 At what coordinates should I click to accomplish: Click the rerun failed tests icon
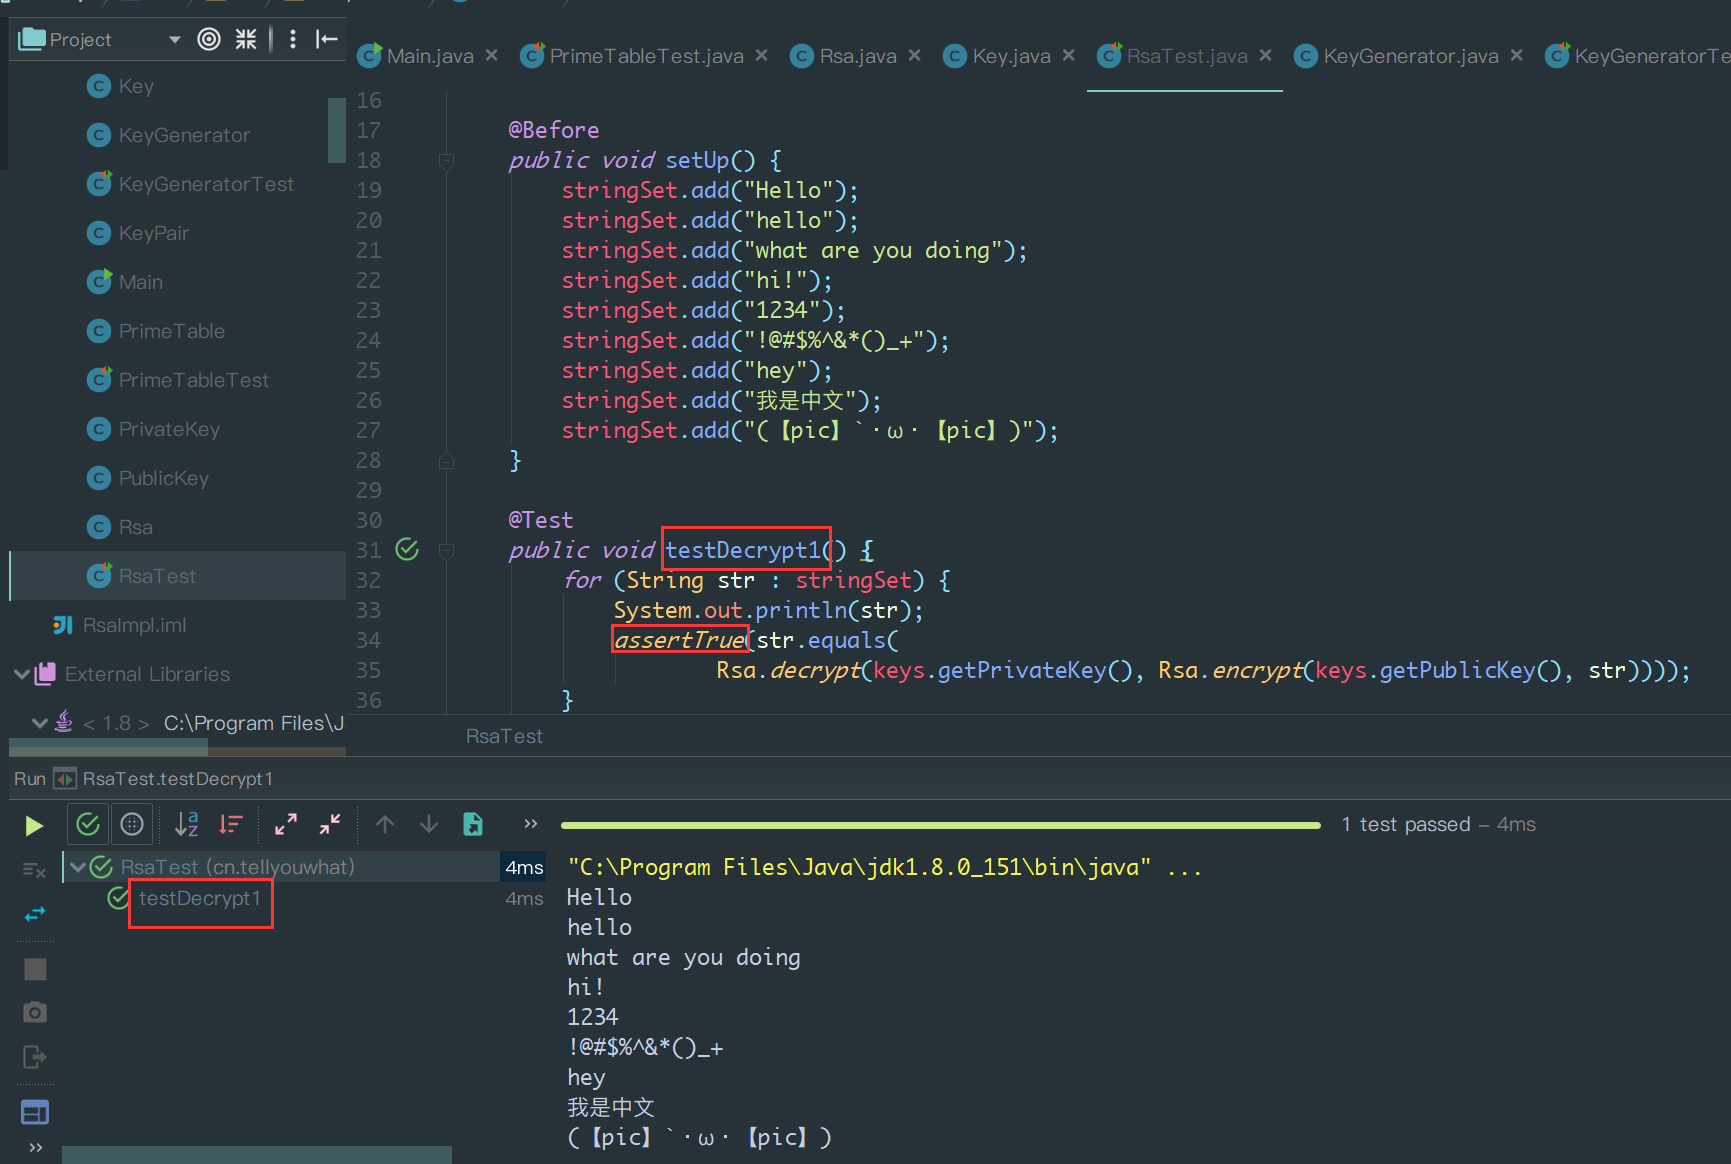(34, 871)
